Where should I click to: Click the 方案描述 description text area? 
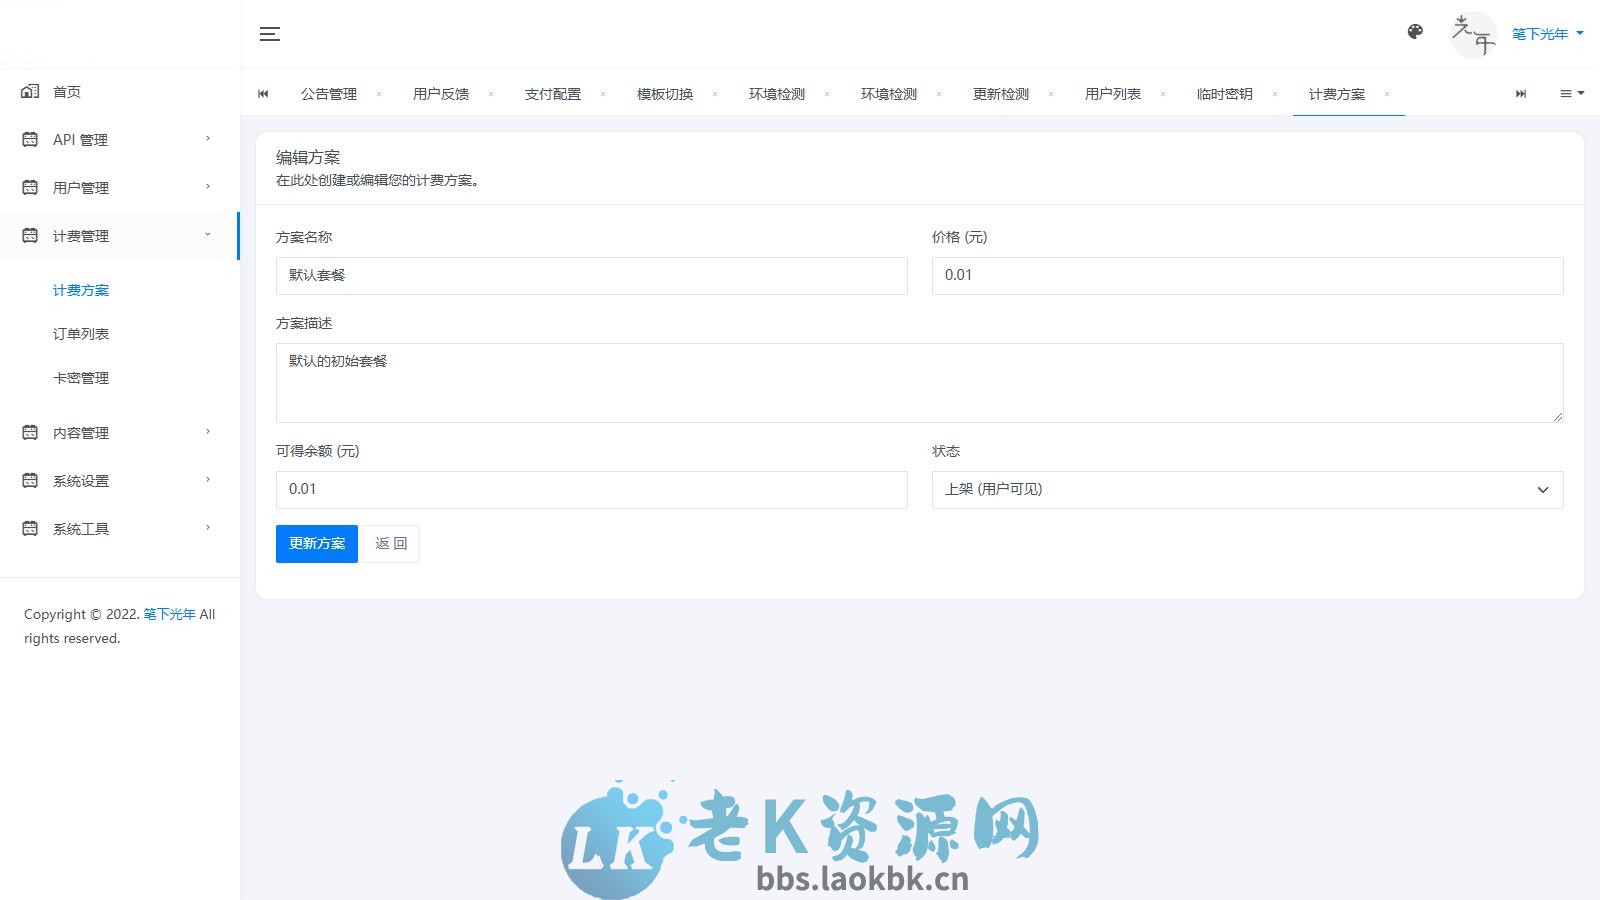click(919, 383)
